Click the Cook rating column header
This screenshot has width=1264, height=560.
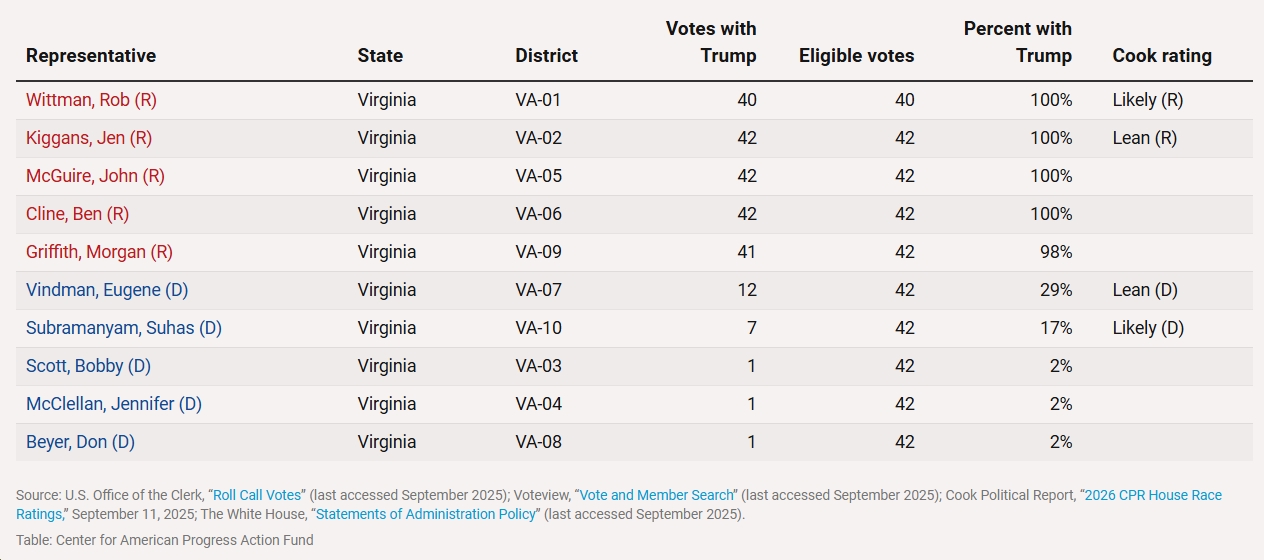1162,56
